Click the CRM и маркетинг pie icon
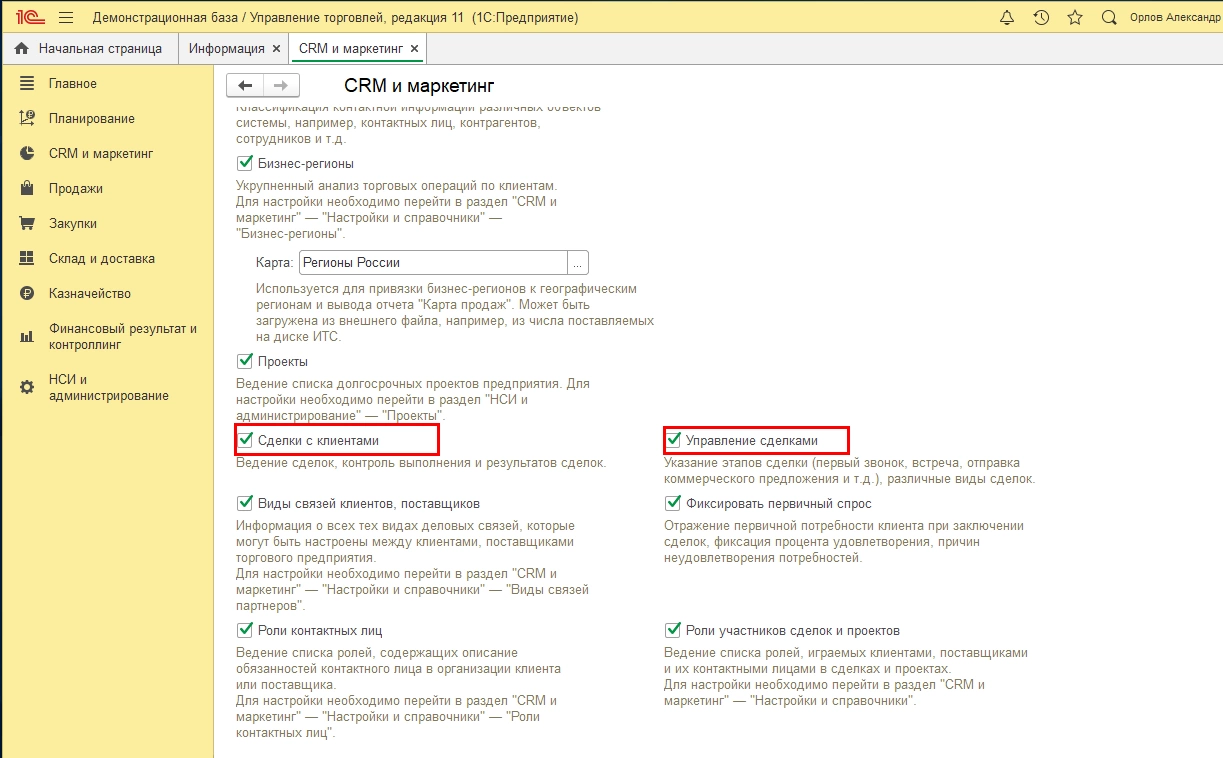 click(x=27, y=153)
